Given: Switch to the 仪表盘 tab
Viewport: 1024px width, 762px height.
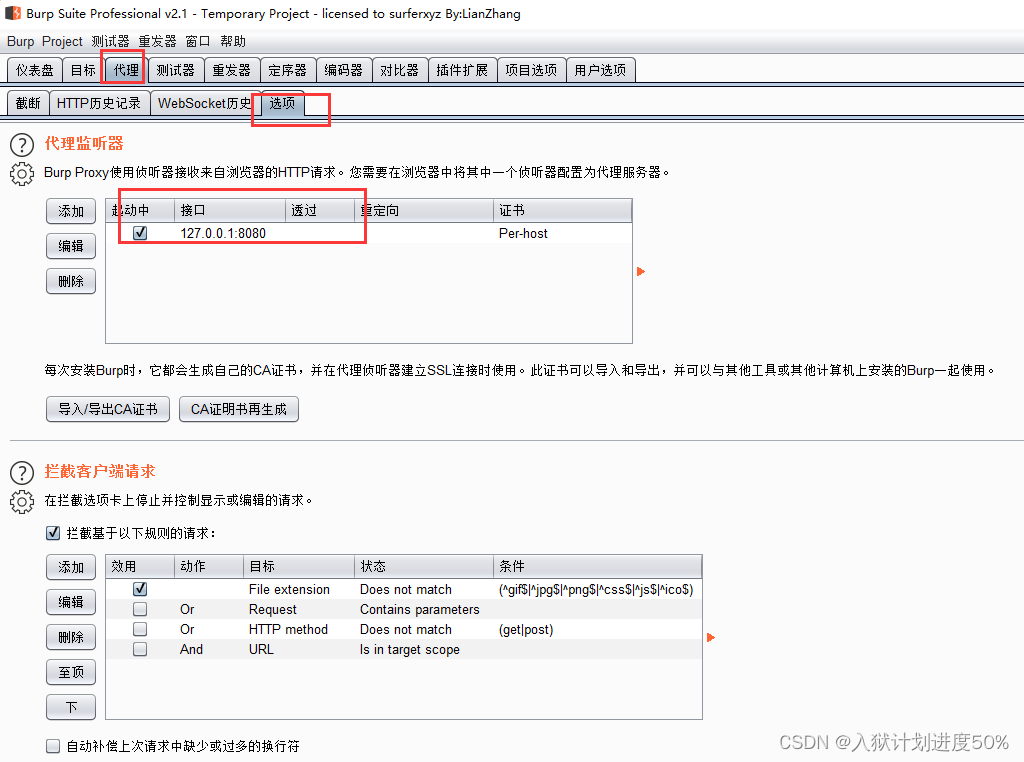Looking at the screenshot, I should tap(35, 71).
